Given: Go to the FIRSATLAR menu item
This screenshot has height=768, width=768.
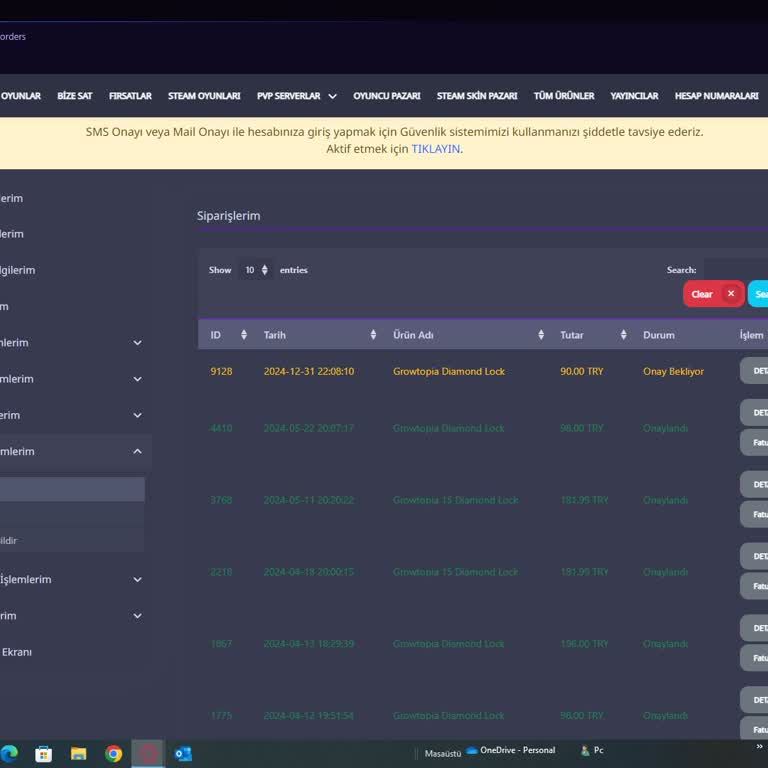Looking at the screenshot, I should [x=130, y=96].
